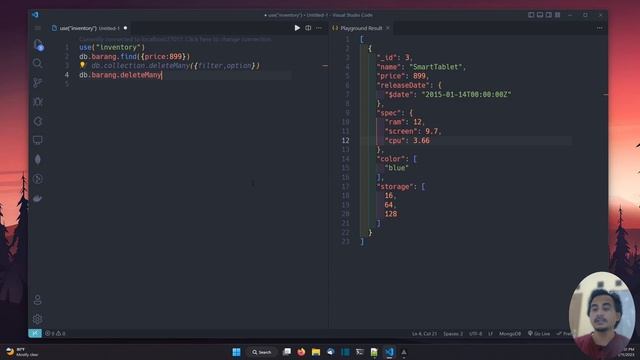
Task: Change end of line via LF status item
Action: pos(490,333)
